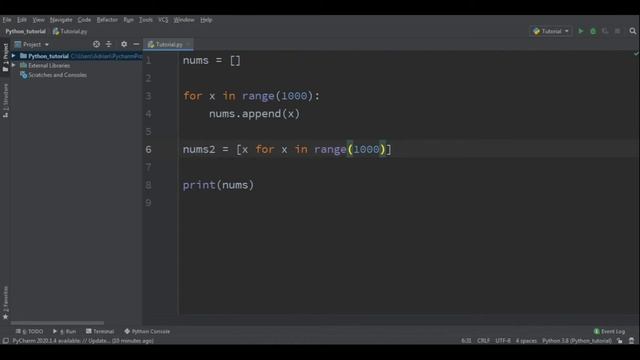Open the VCS menu
Screen dimensions: 640x360
pyautogui.click(x=163, y=20)
